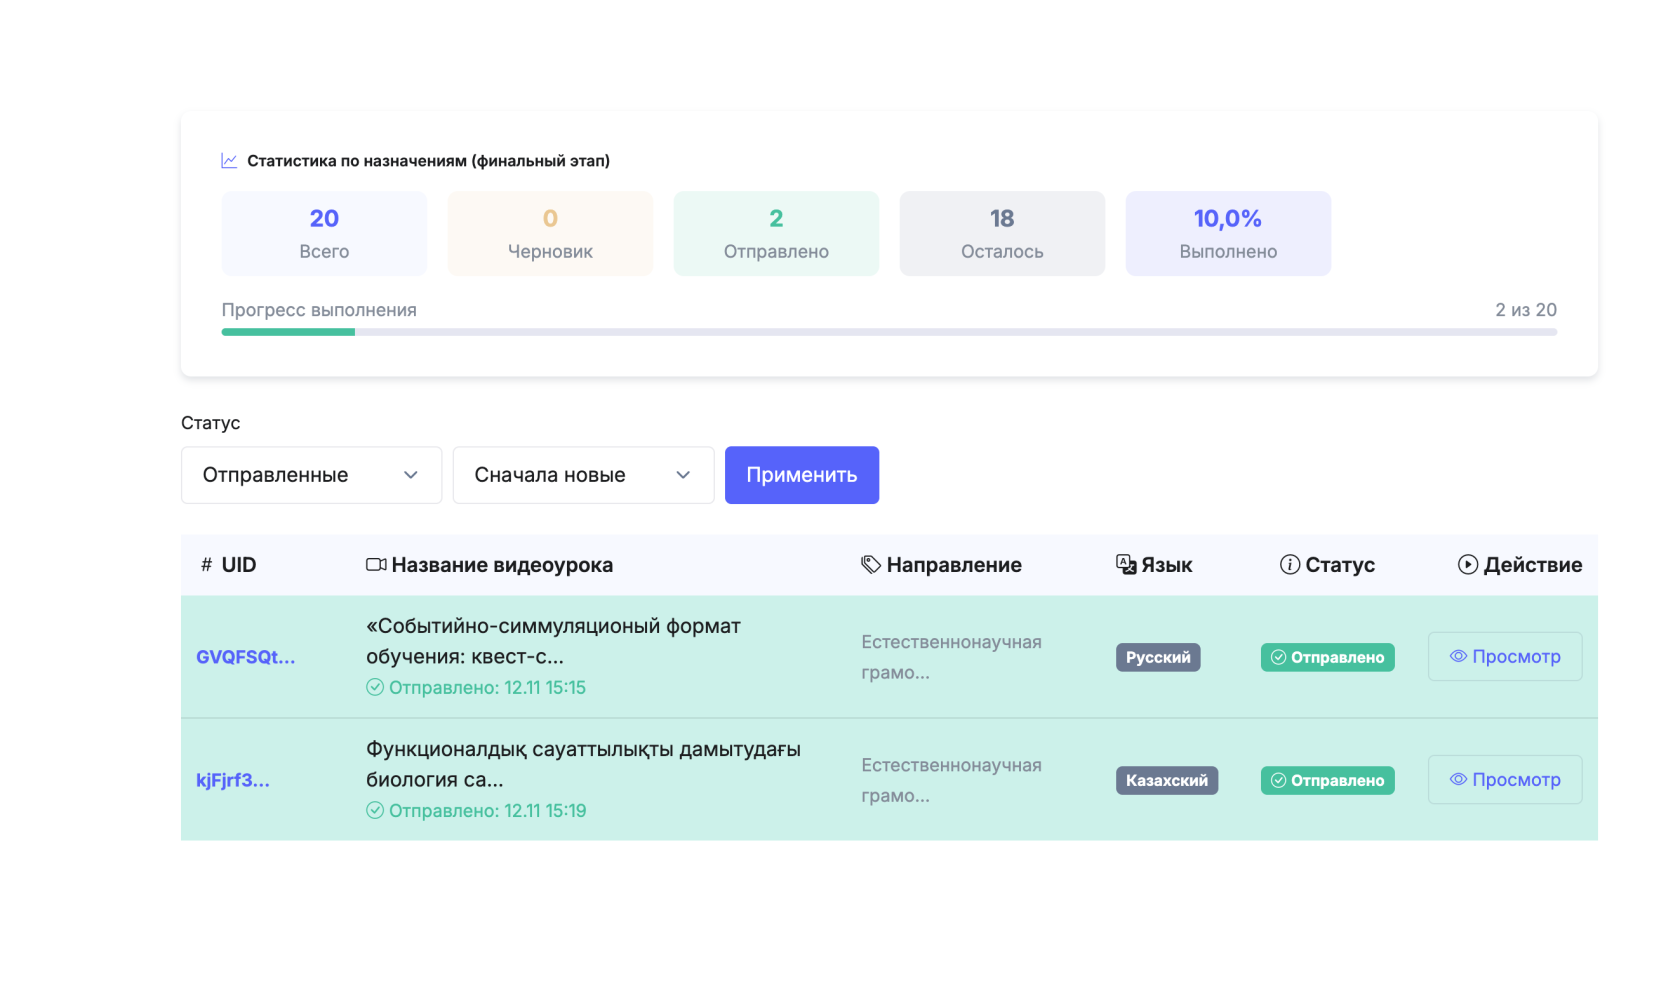Click the Отправлено status badge in first row
1680x984 pixels.
point(1327,657)
